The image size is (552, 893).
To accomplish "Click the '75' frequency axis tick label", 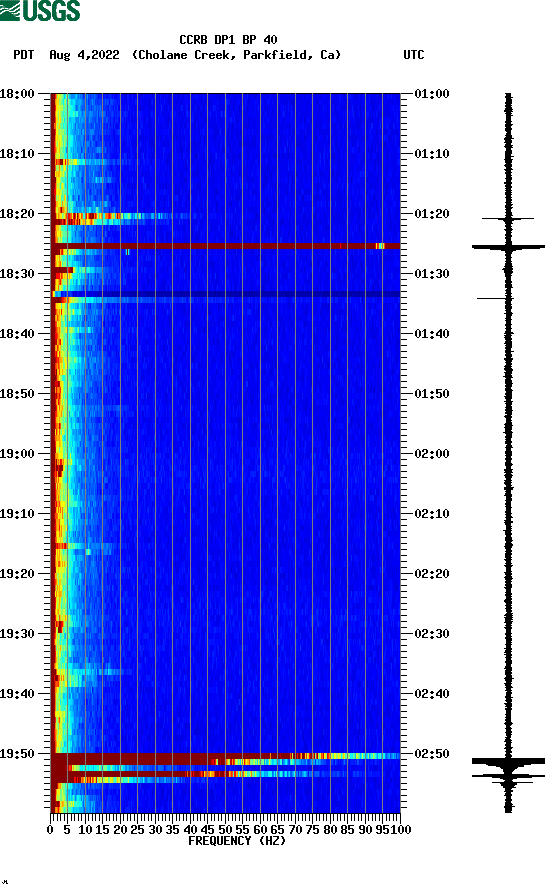I will click(x=313, y=830).
